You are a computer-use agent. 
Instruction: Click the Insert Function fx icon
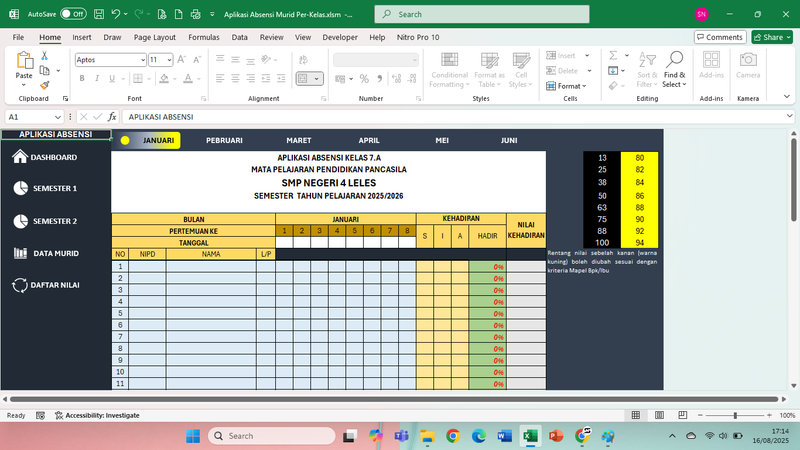point(113,117)
